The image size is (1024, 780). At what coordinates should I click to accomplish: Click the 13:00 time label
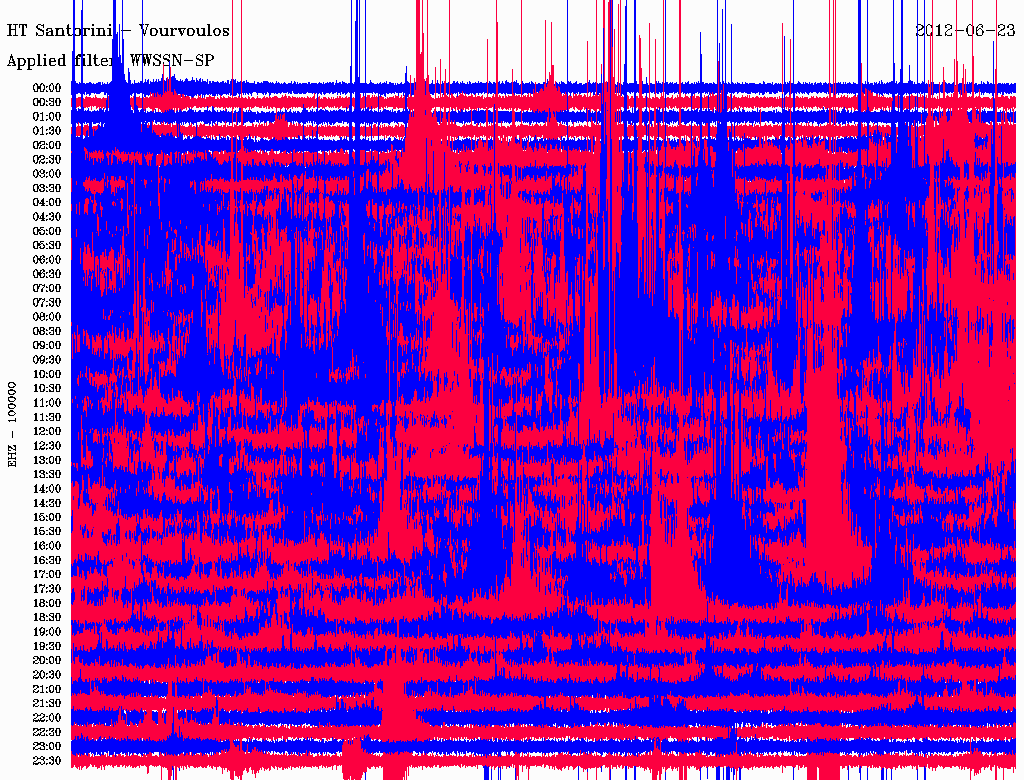[x=47, y=460]
